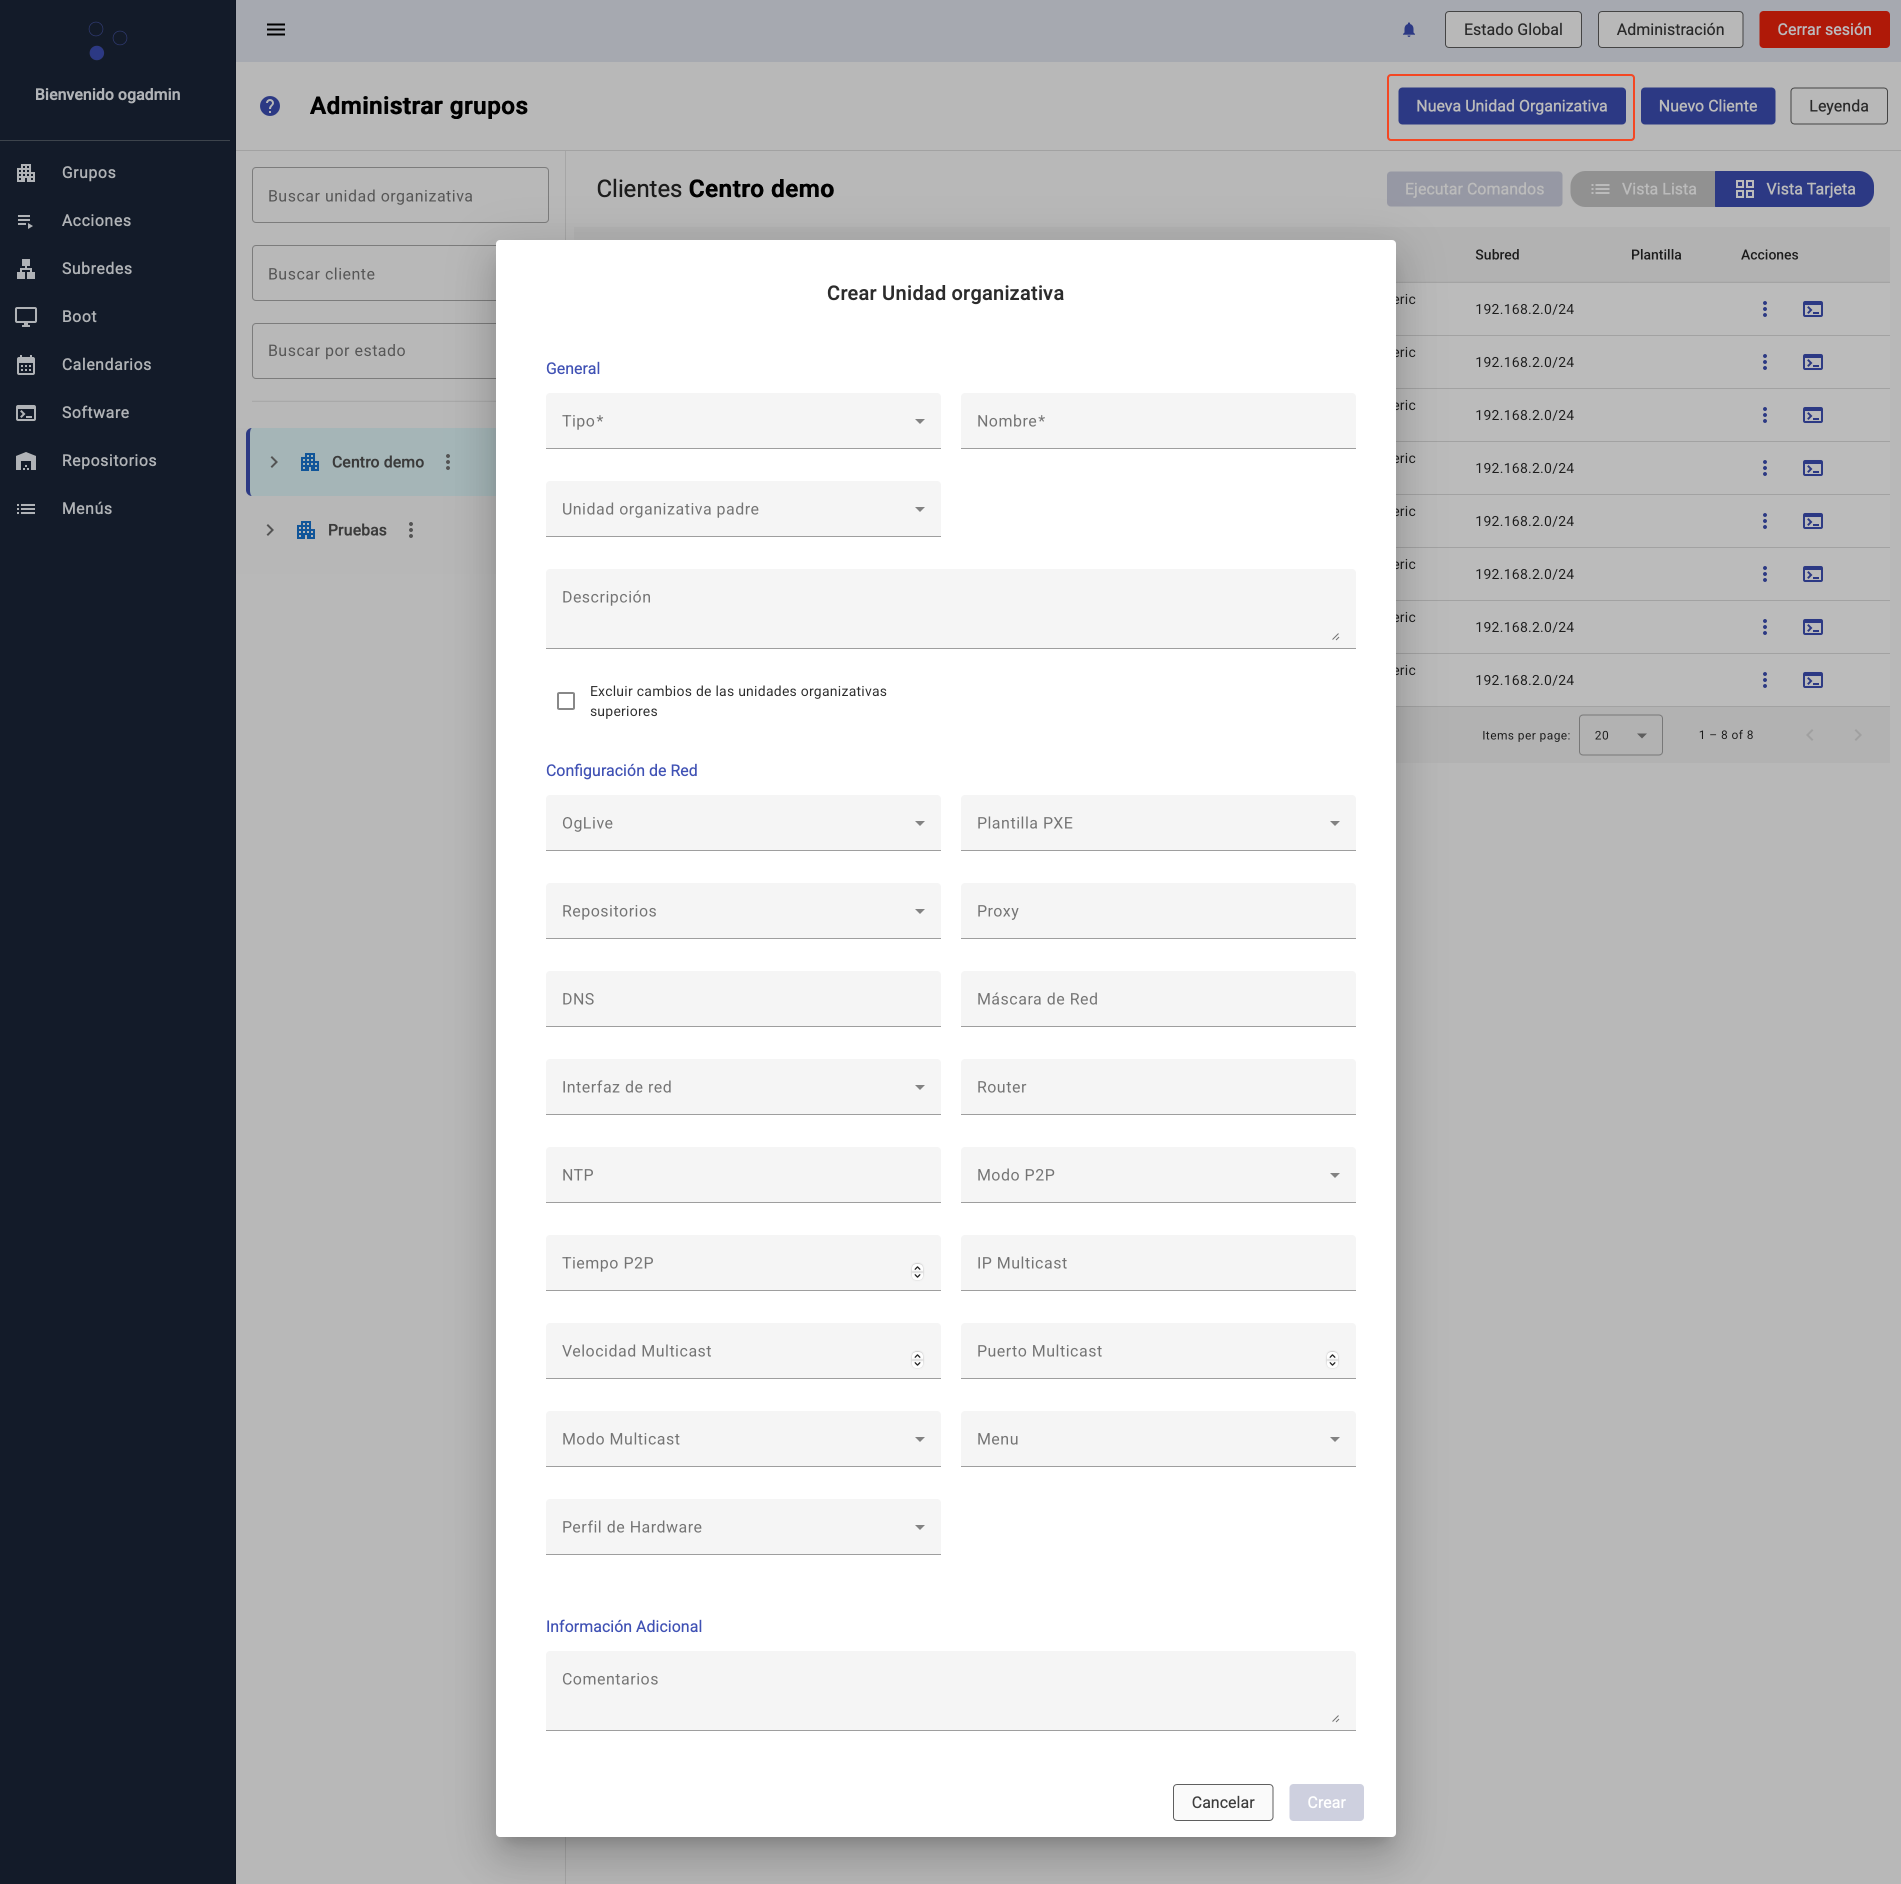Image resolution: width=1901 pixels, height=1884 pixels.
Task: Check Excluir cambios de unidades organizativas superiores
Action: coord(566,701)
